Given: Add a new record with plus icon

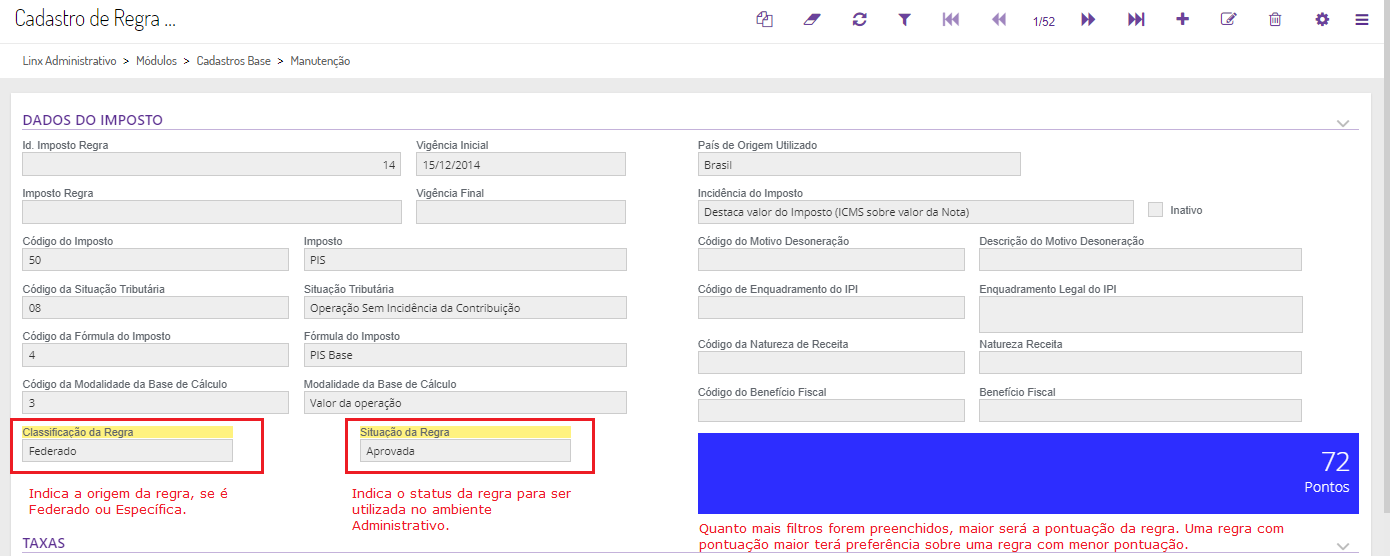Looking at the screenshot, I should (1182, 19).
